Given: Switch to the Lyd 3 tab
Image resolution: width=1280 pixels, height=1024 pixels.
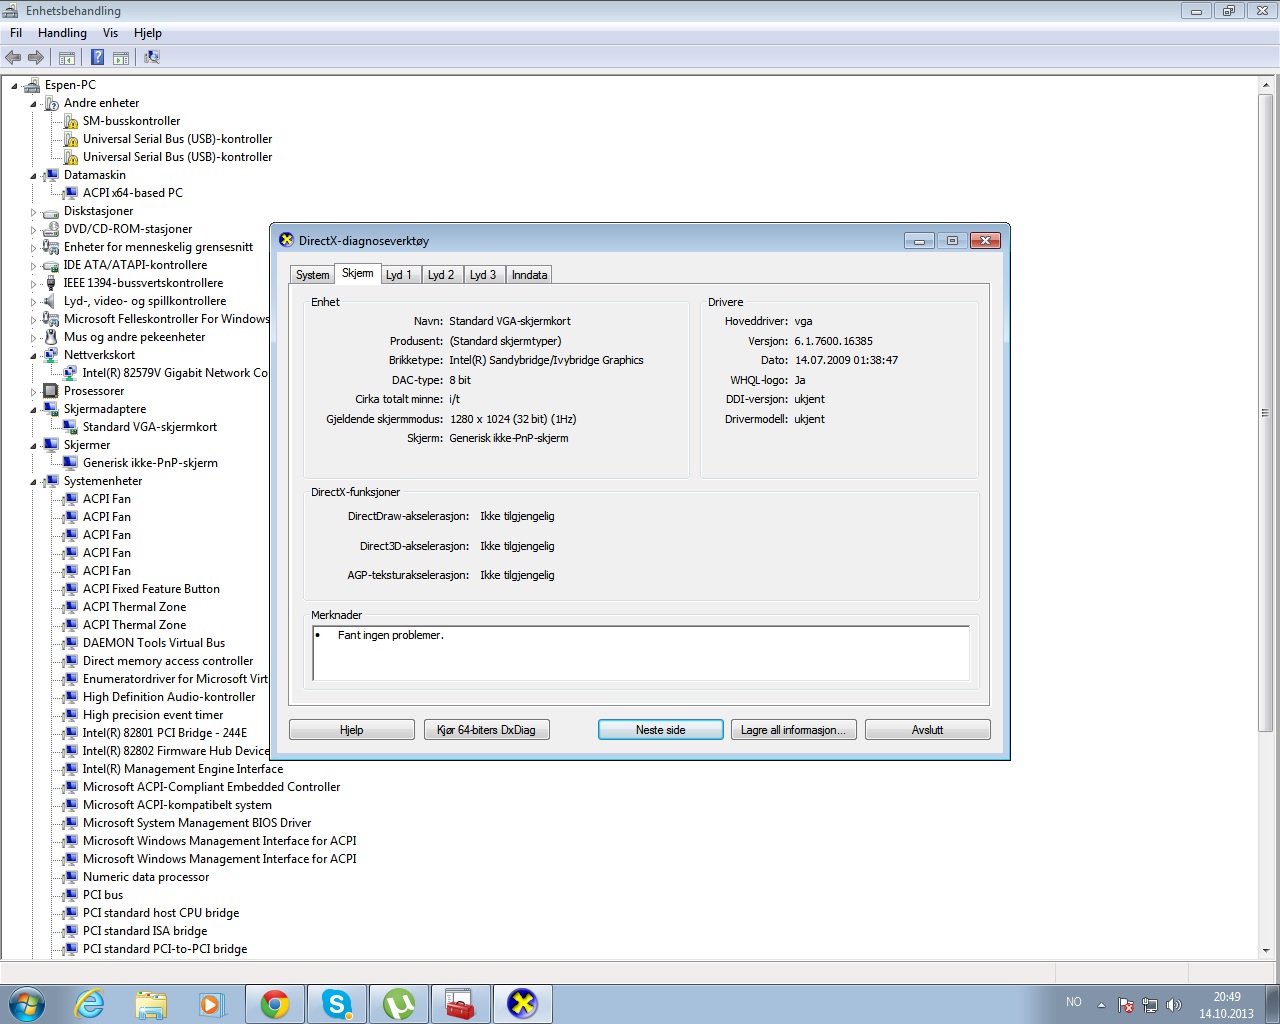Looking at the screenshot, I should (x=483, y=275).
